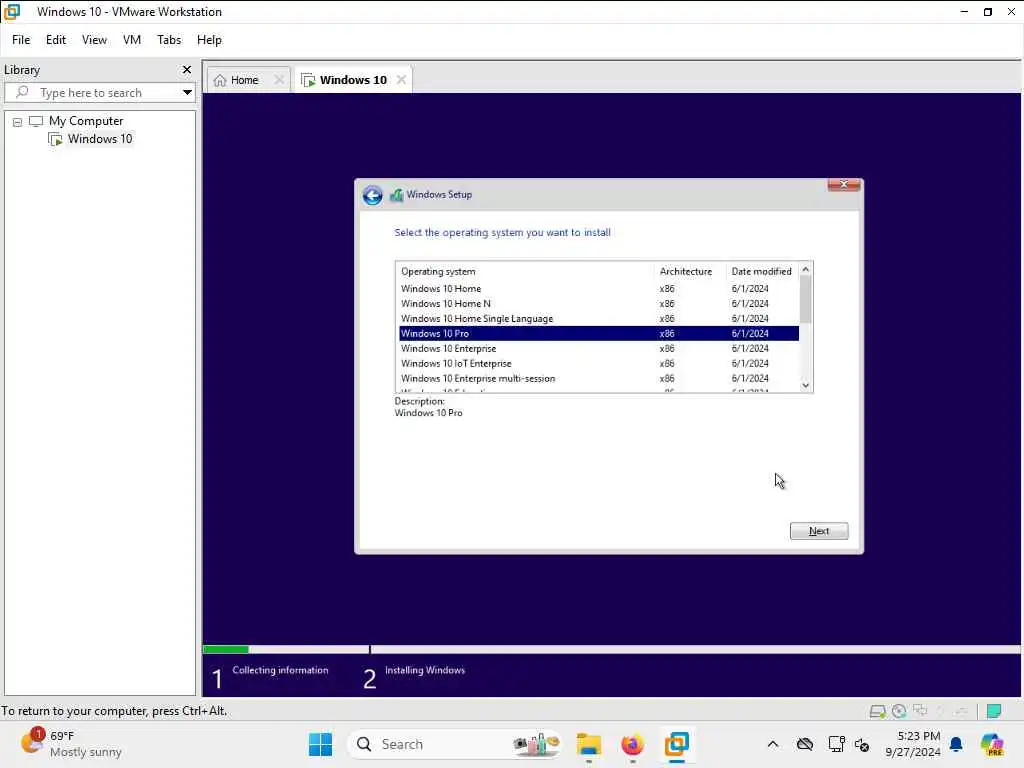The height and width of the screenshot is (768, 1024).
Task: Open File Explorer from the taskbar
Action: tap(588, 744)
